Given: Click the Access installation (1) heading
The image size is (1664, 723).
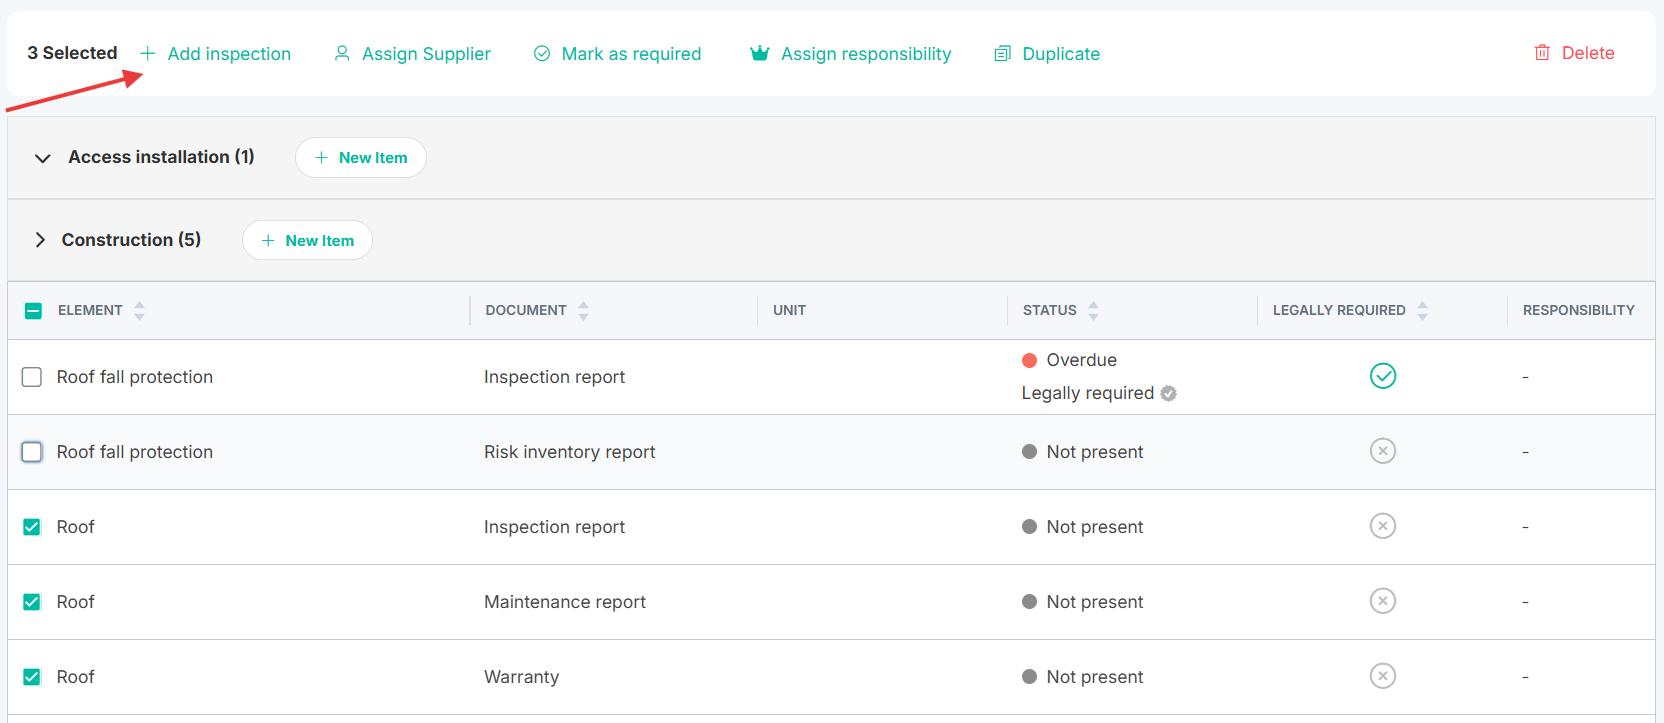Looking at the screenshot, I should (x=161, y=157).
